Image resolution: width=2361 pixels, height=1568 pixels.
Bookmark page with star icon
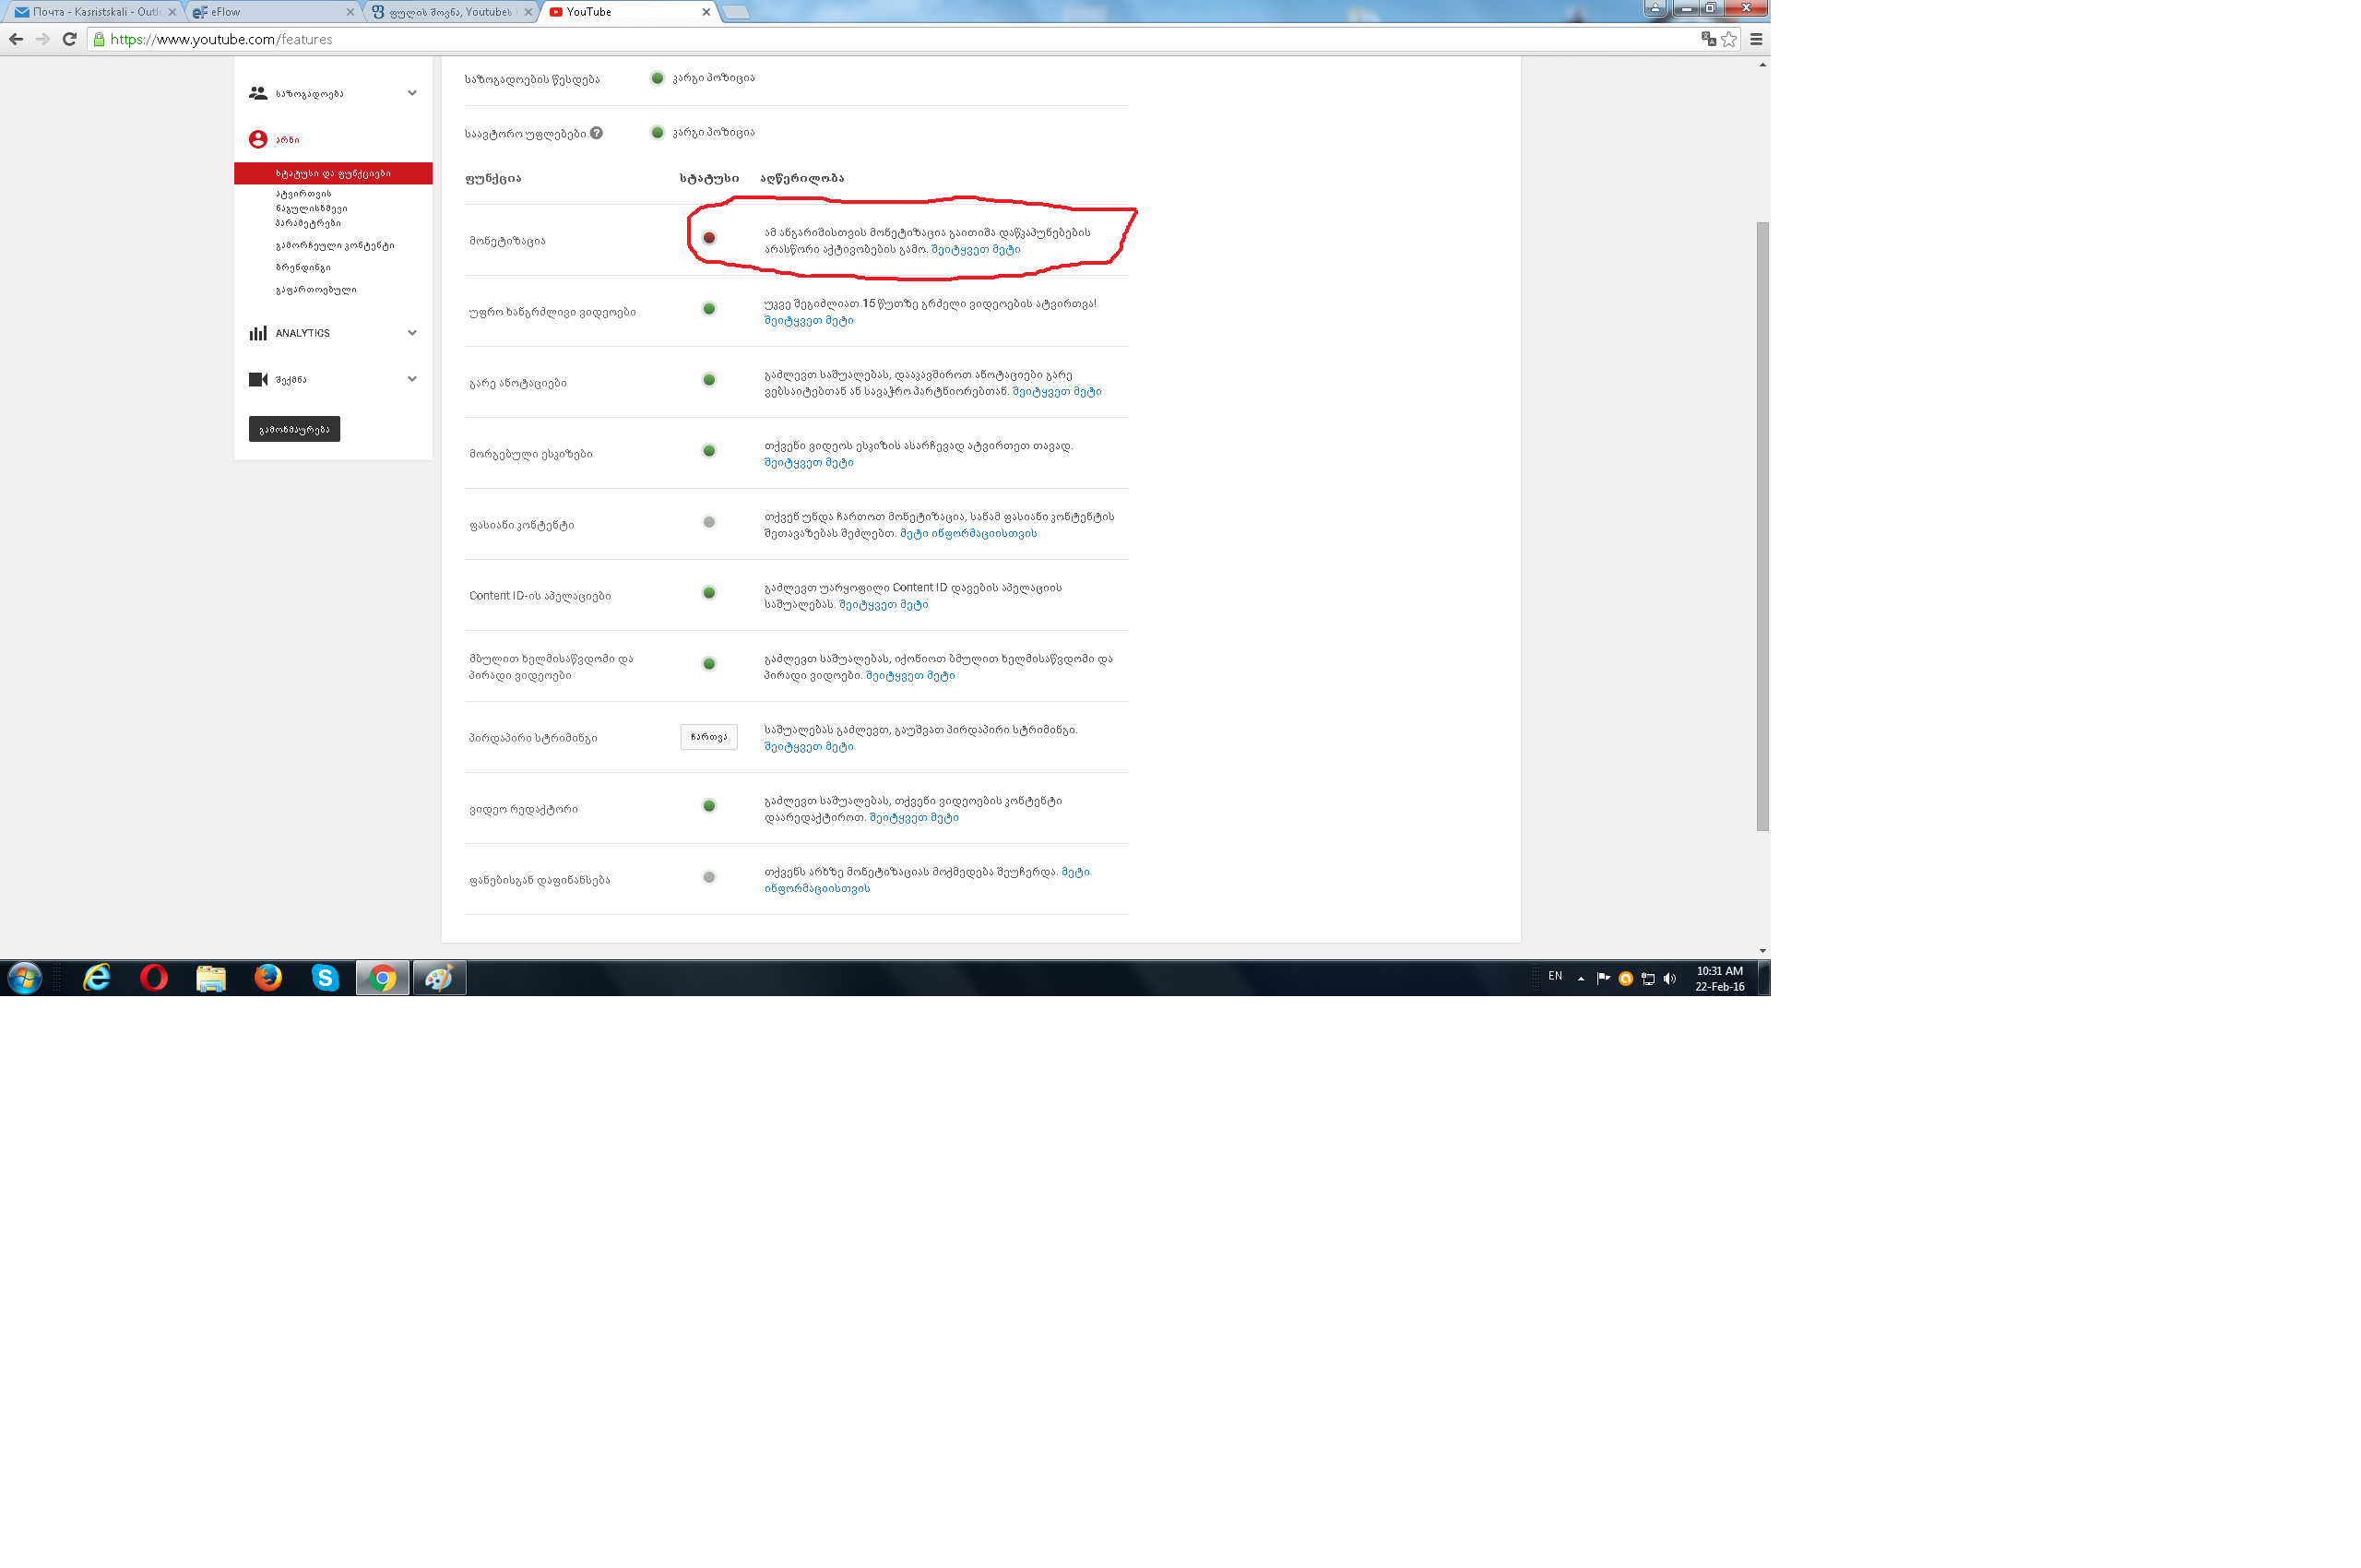1729,39
